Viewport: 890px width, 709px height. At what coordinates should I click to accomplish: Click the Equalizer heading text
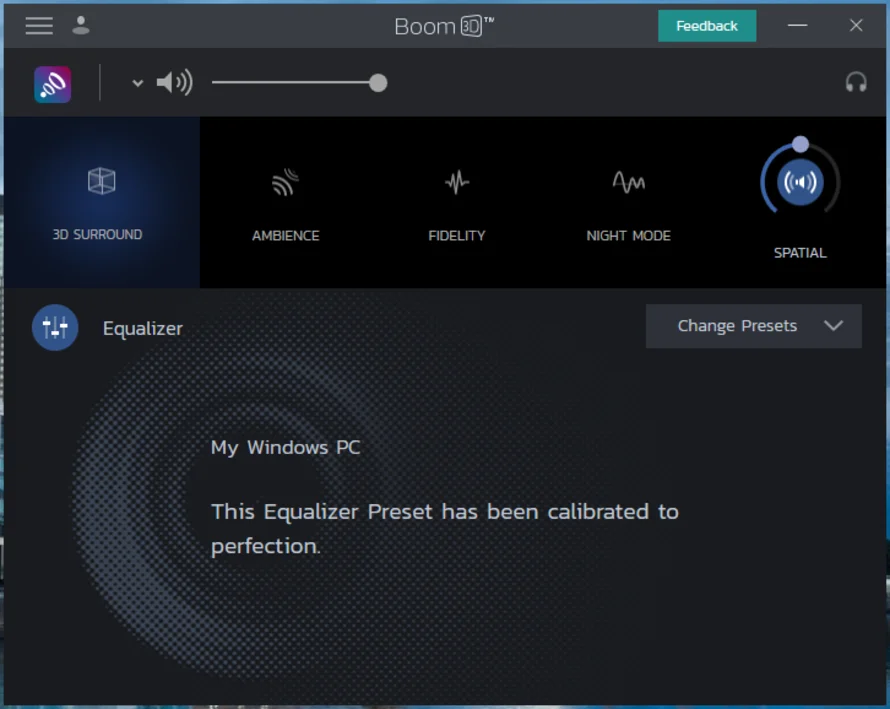(x=143, y=329)
